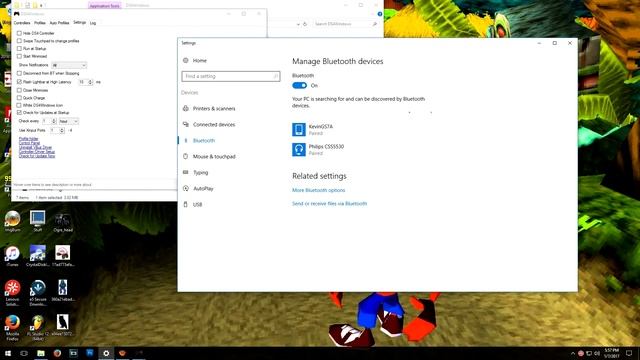
Task: Click the Uninstall VBus Driver link
Action: (x=35, y=147)
